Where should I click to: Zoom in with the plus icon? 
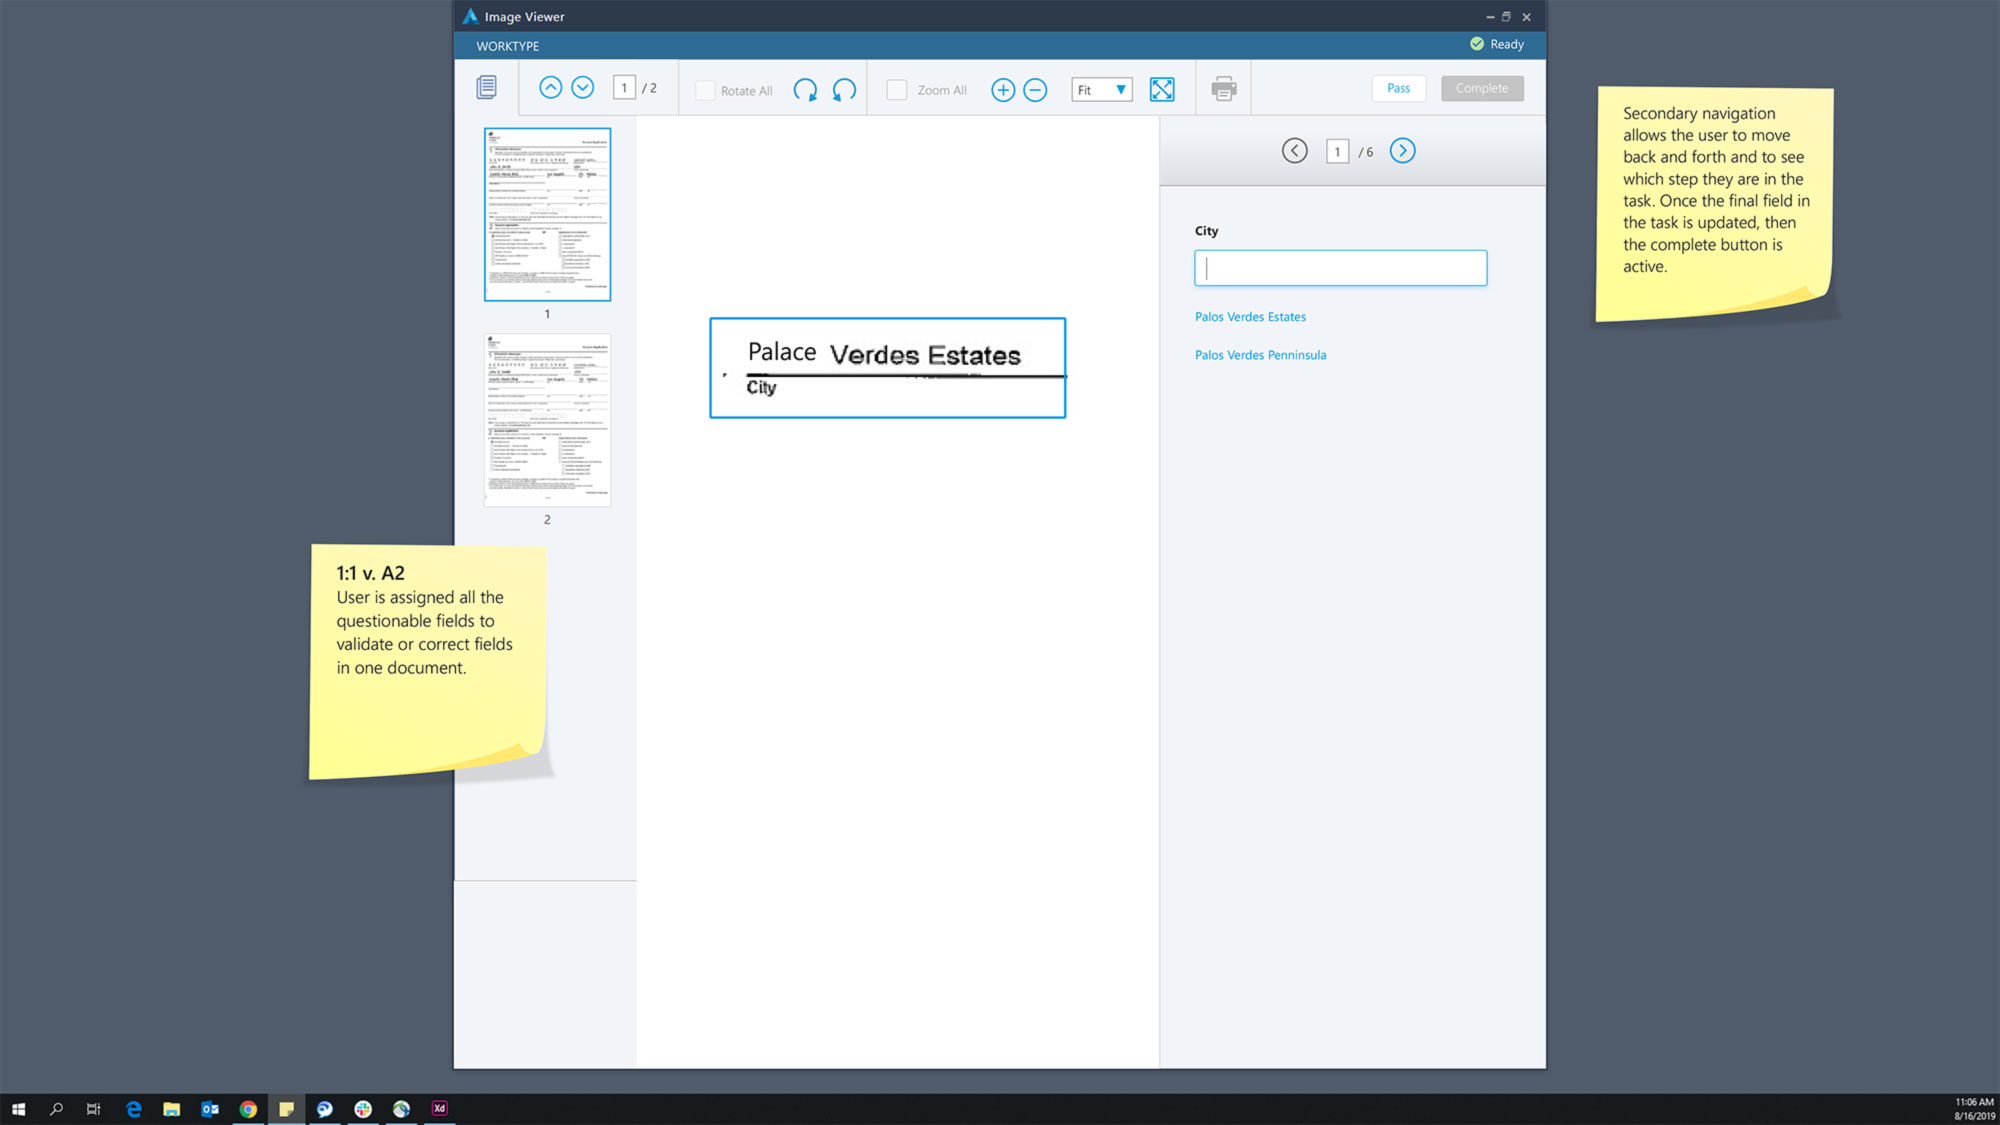point(1003,90)
